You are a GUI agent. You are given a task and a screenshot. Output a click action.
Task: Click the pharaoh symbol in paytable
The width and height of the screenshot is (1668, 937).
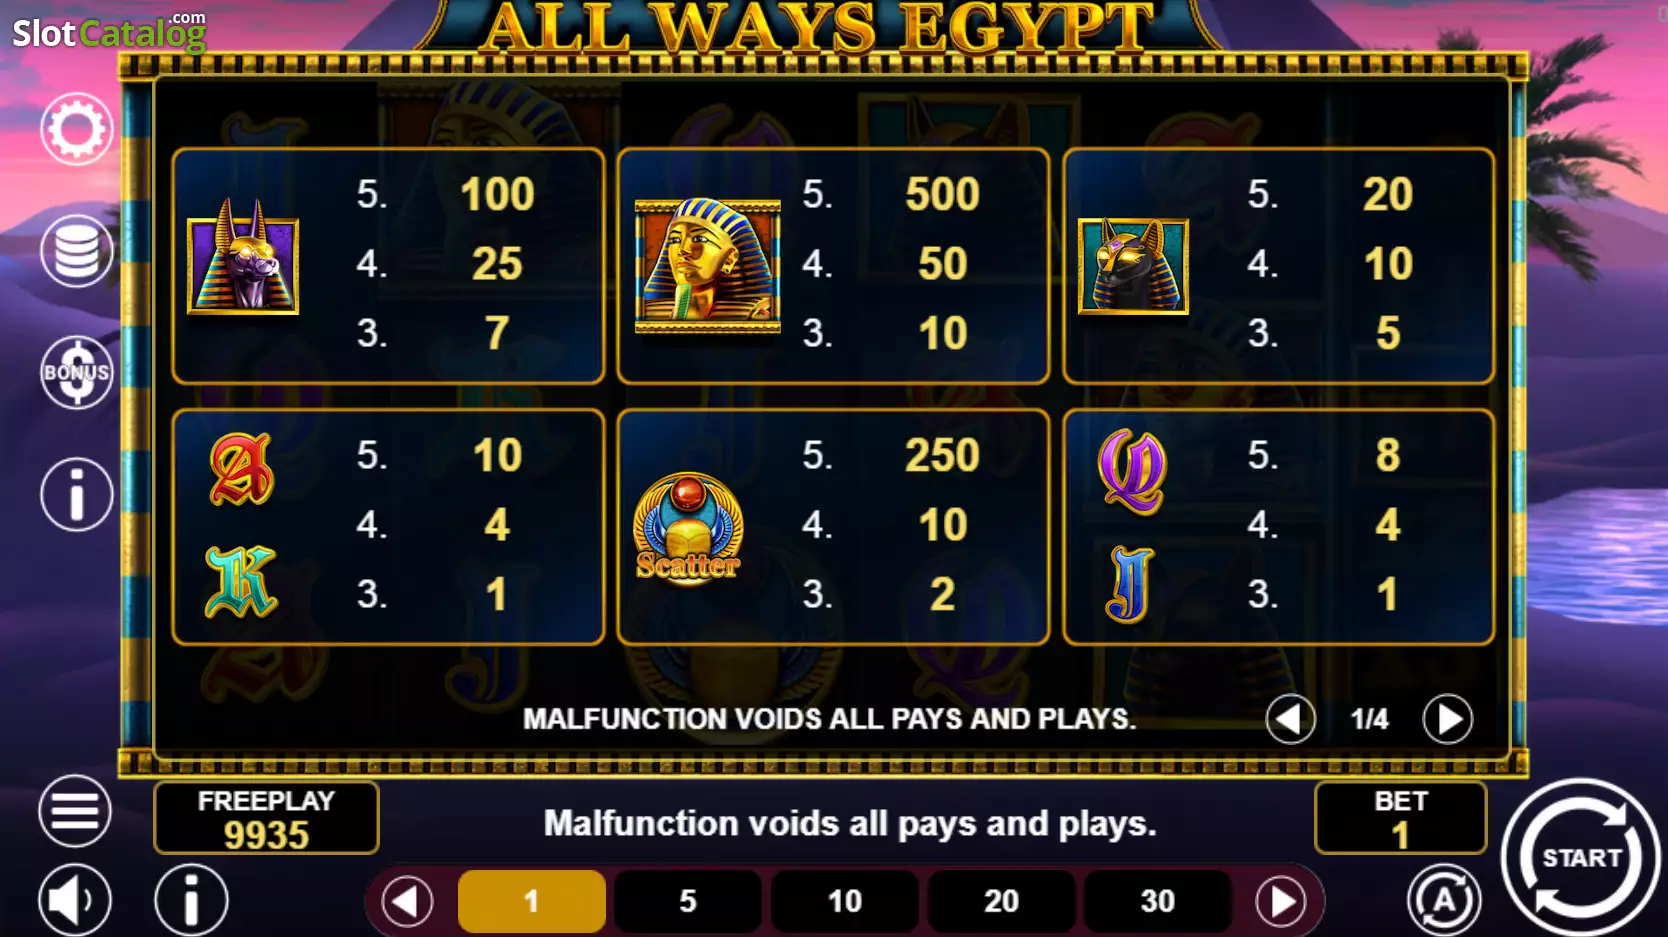click(x=708, y=266)
